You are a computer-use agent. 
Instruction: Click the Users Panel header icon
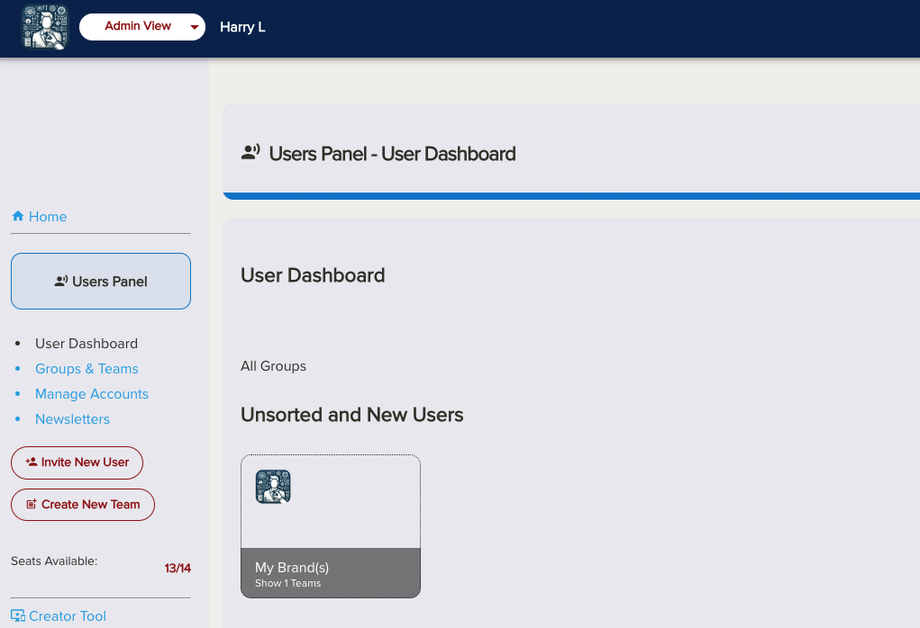pyautogui.click(x=251, y=153)
